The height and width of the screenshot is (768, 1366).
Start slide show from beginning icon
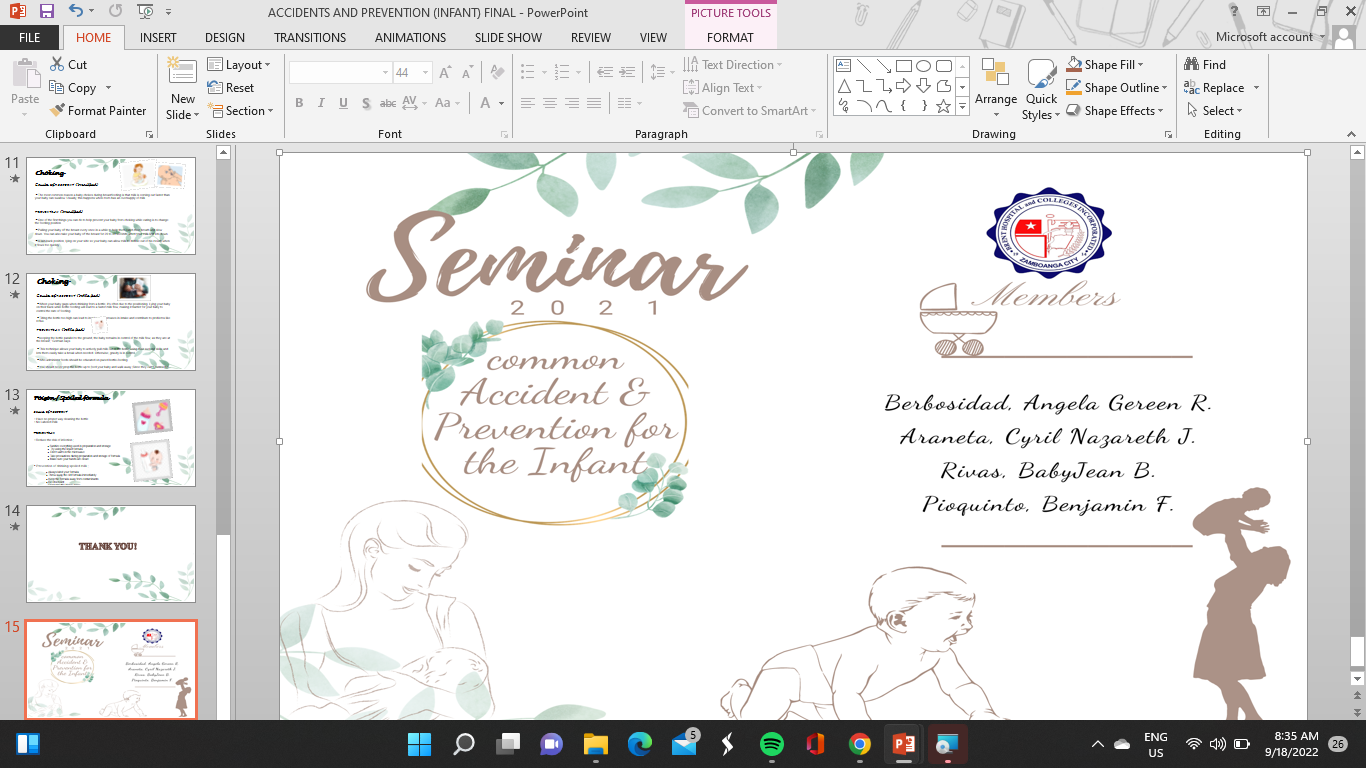143,12
